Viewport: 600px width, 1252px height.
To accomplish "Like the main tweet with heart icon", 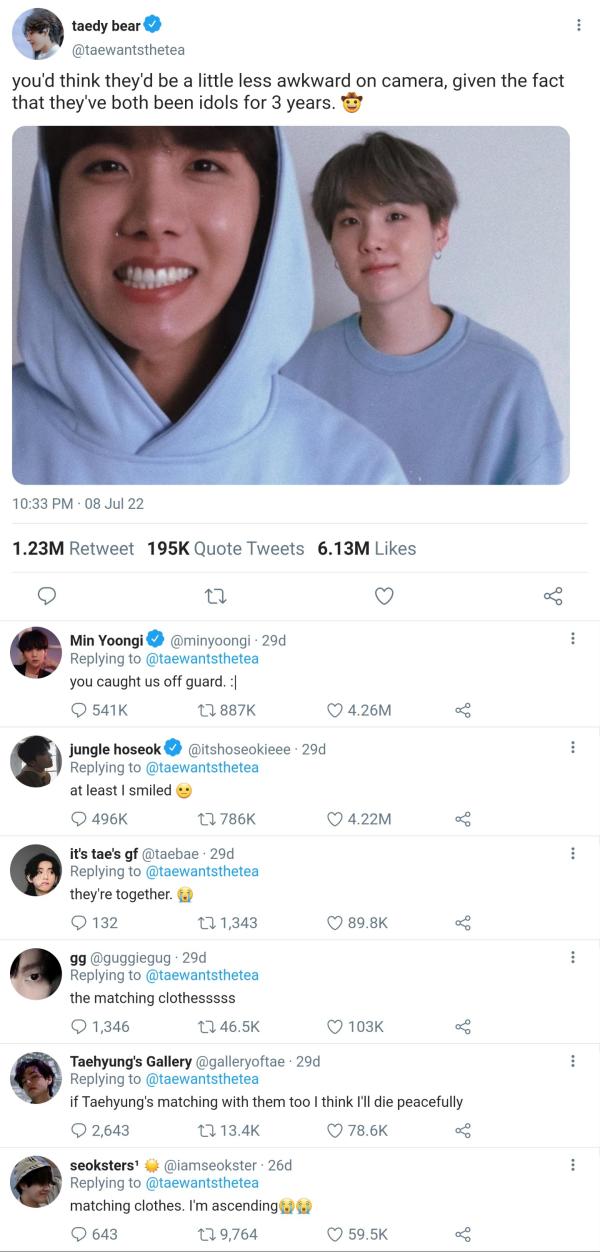I will [384, 596].
